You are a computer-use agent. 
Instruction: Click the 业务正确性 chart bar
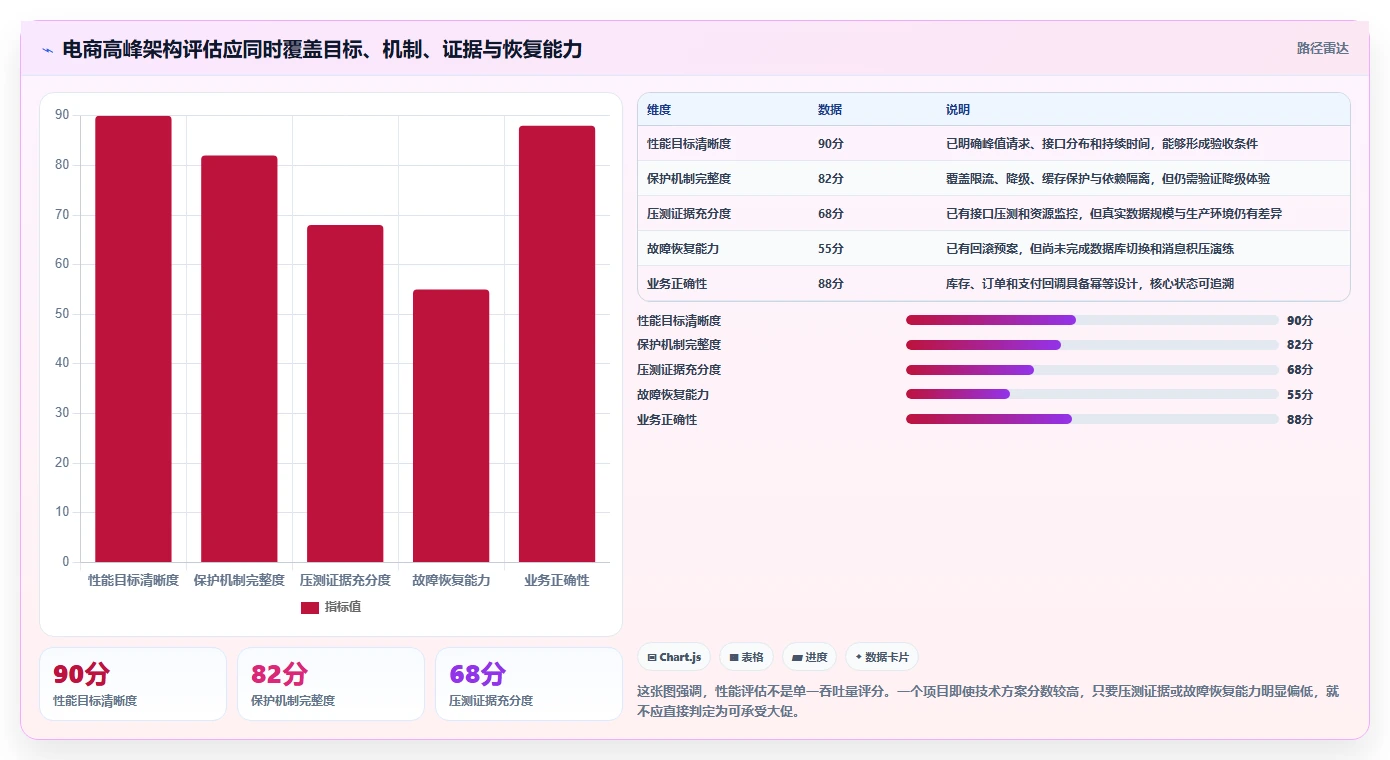tap(557, 344)
